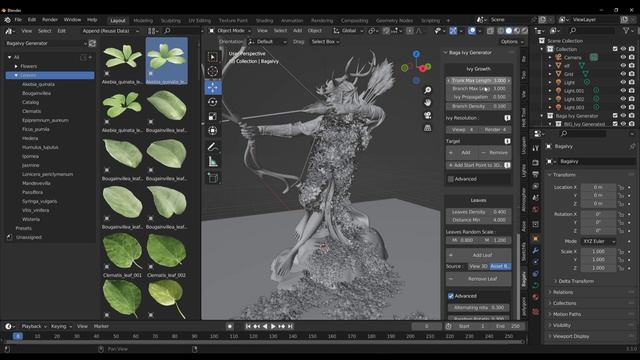The width and height of the screenshot is (640, 360).
Task: Open the Modifier properties wrench tab
Action: (536, 251)
